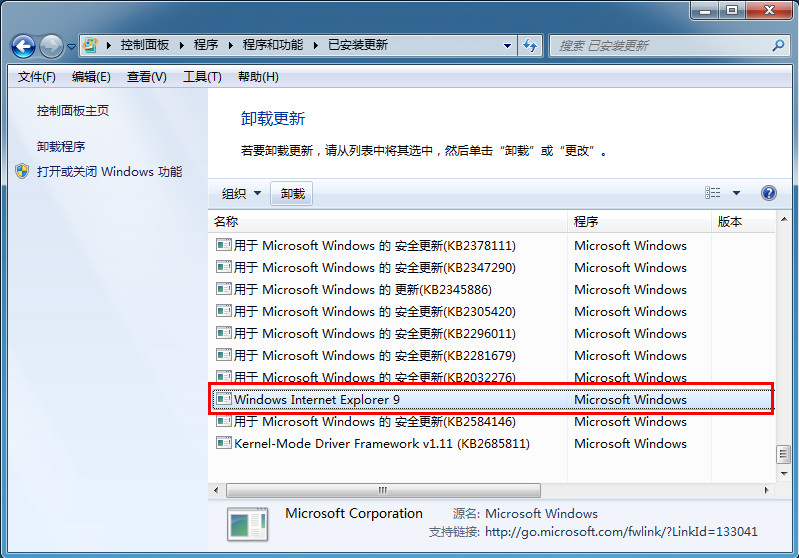Open the 卸载程序 link

pos(61,147)
